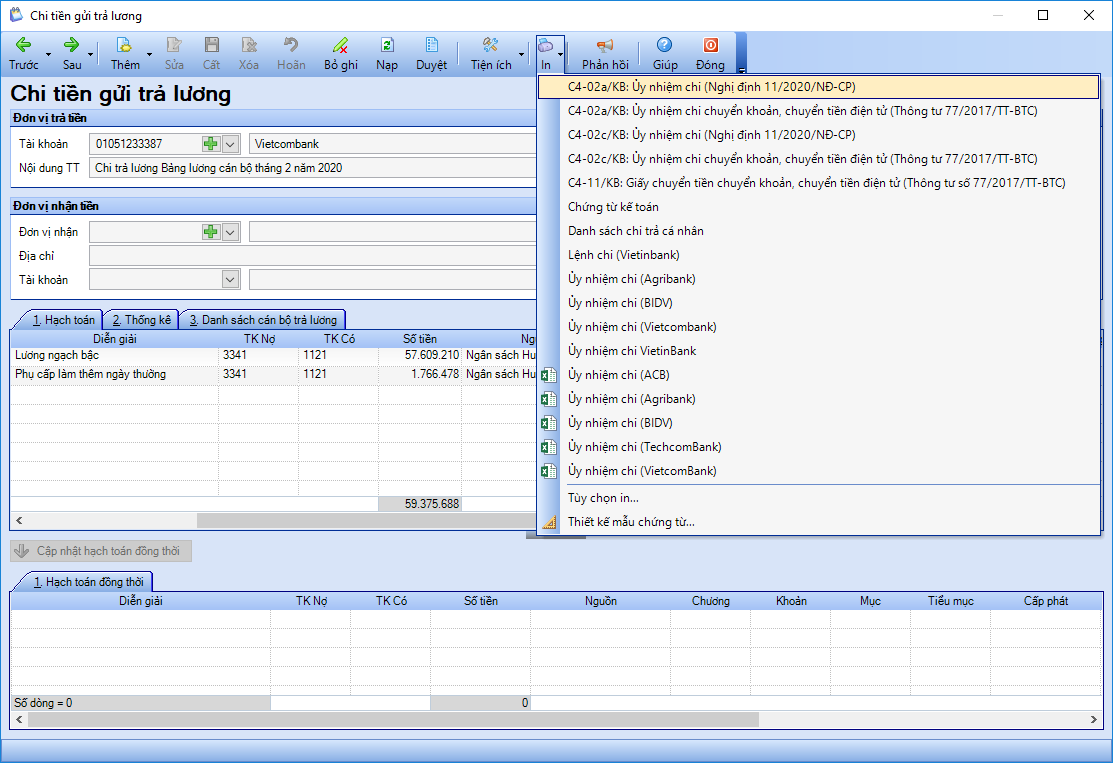Select C4-02a/KB Ủy nhiệm chi Nghị định 11/2020
1113x763 pixels.
(x=818, y=87)
